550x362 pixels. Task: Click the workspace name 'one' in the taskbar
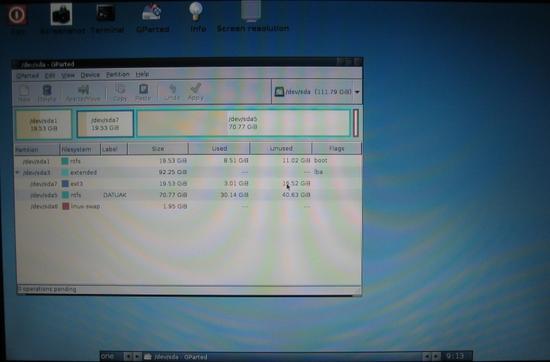pyautogui.click(x=107, y=357)
